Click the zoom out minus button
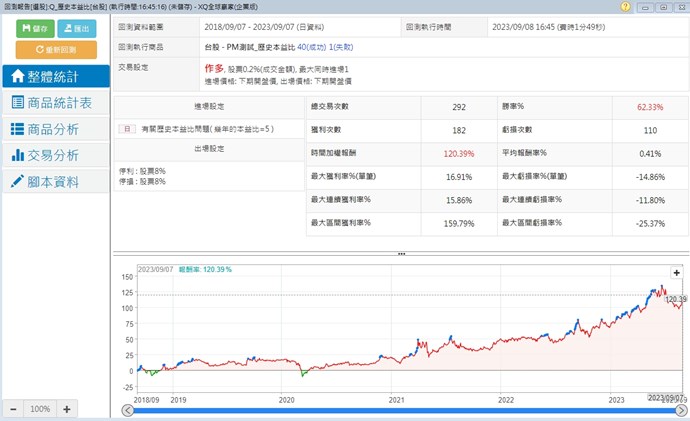The height and width of the screenshot is (421, 690). tap(13, 408)
